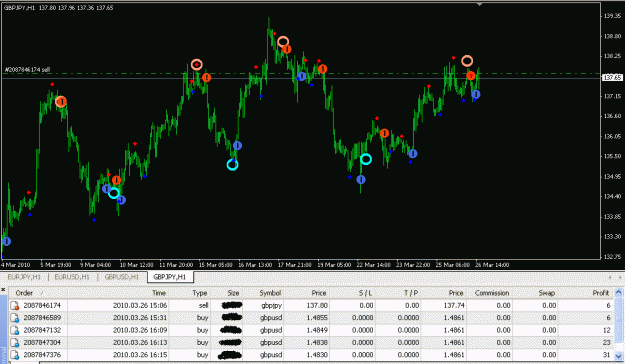Select order number 2087847304 in the trade list

(x=42, y=342)
